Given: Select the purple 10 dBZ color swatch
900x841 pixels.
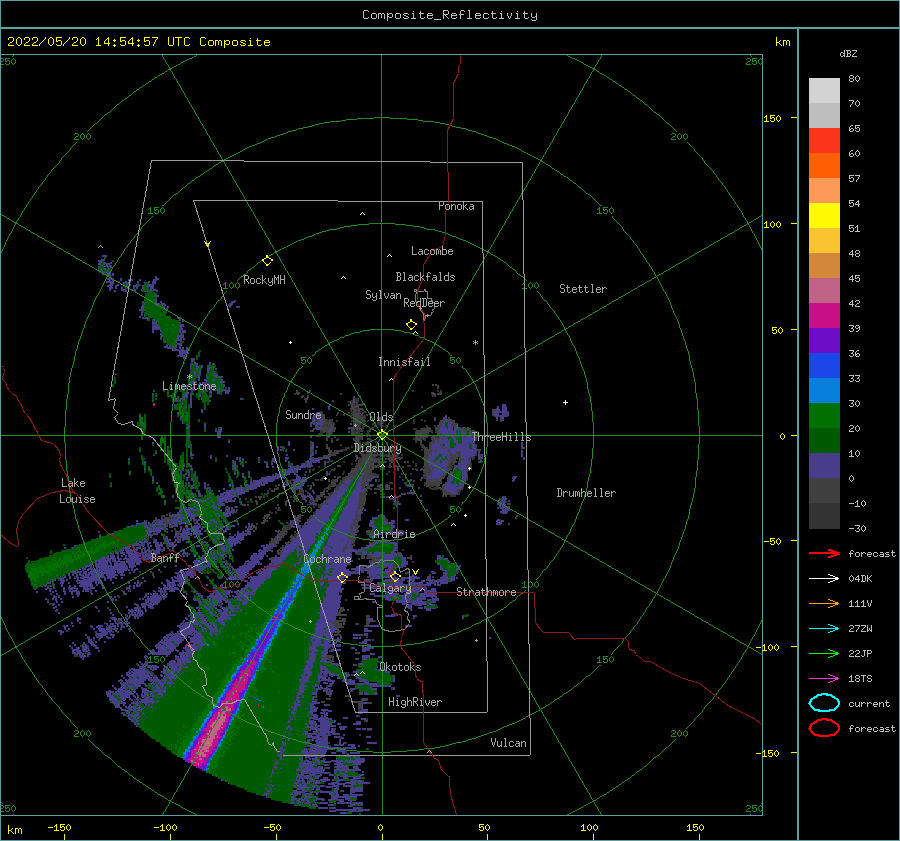Looking at the screenshot, I should [824, 465].
